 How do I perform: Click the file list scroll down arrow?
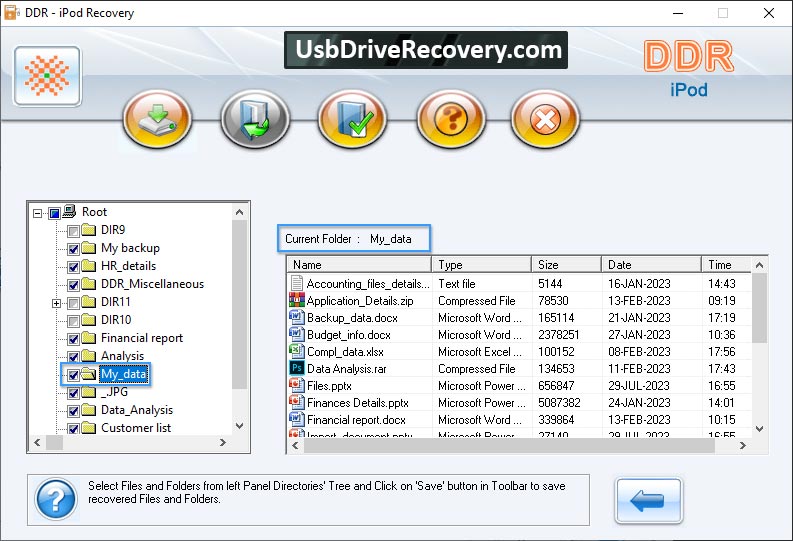click(x=759, y=429)
